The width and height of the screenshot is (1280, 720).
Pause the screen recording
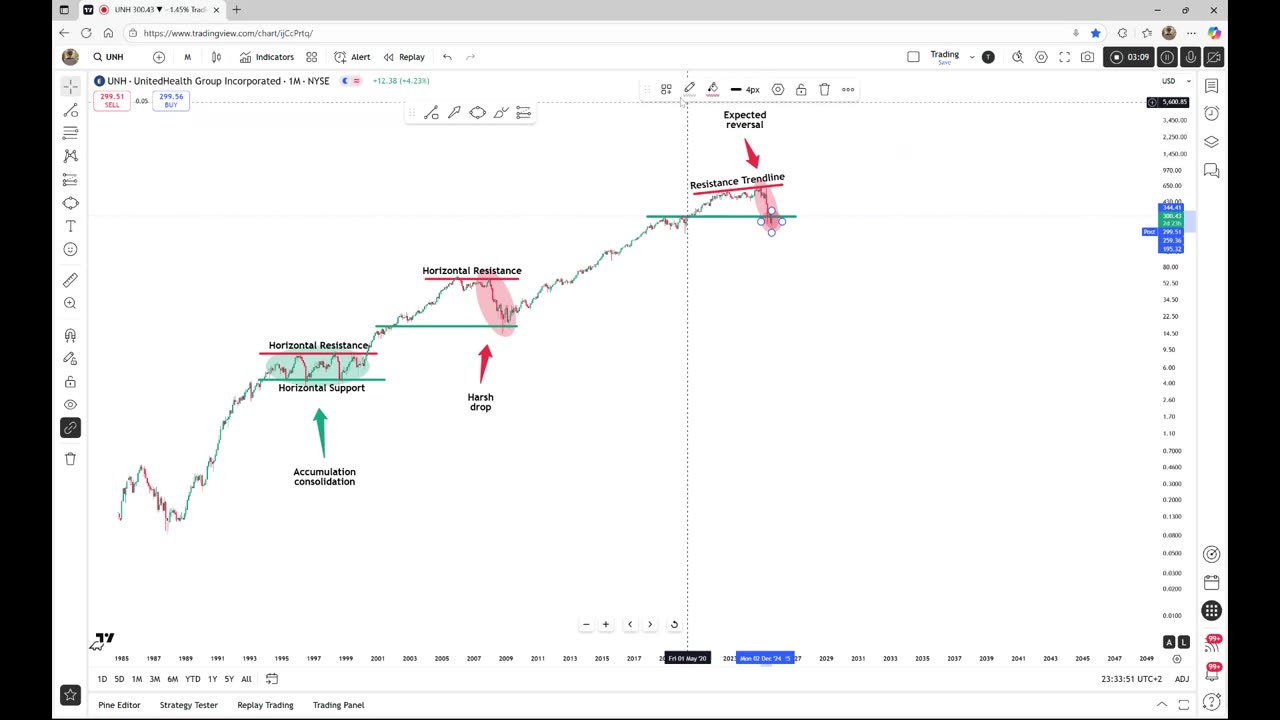click(1167, 57)
